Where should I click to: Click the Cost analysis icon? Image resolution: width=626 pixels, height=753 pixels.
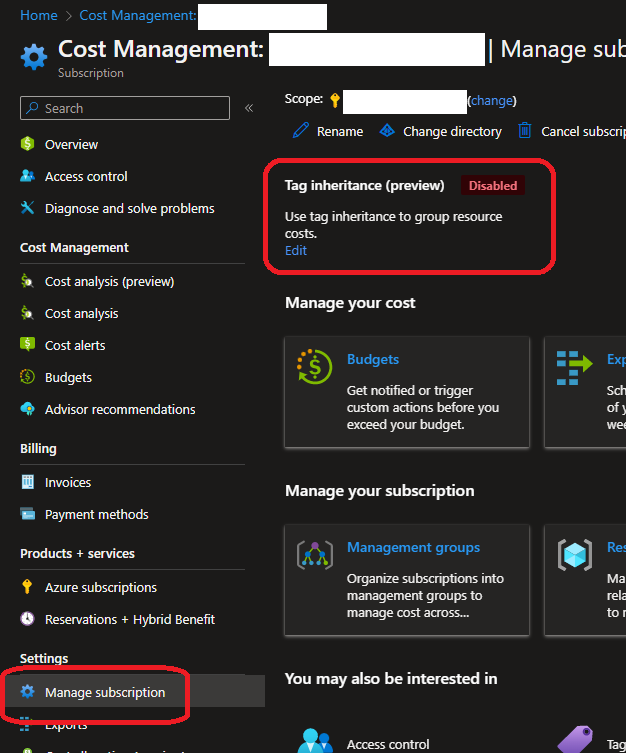(x=27, y=313)
